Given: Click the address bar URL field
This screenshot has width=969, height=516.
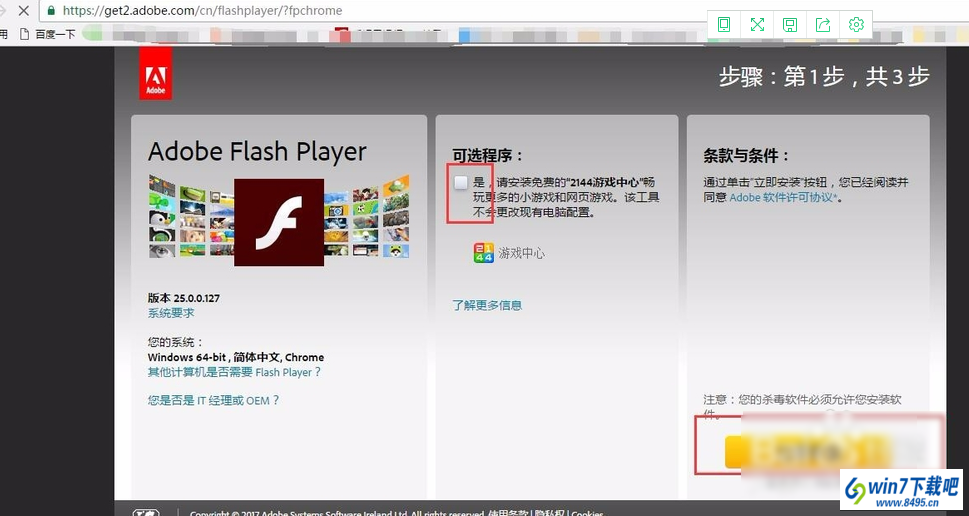Looking at the screenshot, I should coord(371,11).
